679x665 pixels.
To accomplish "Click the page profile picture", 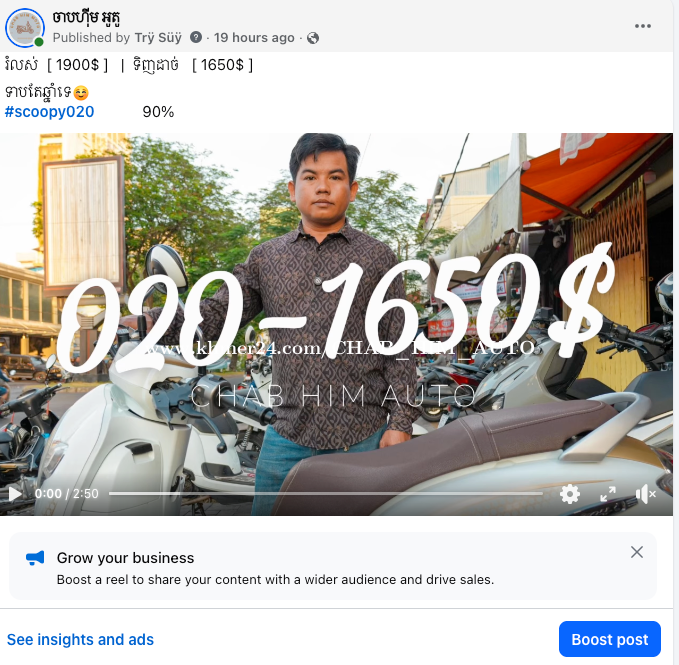I will (24, 27).
